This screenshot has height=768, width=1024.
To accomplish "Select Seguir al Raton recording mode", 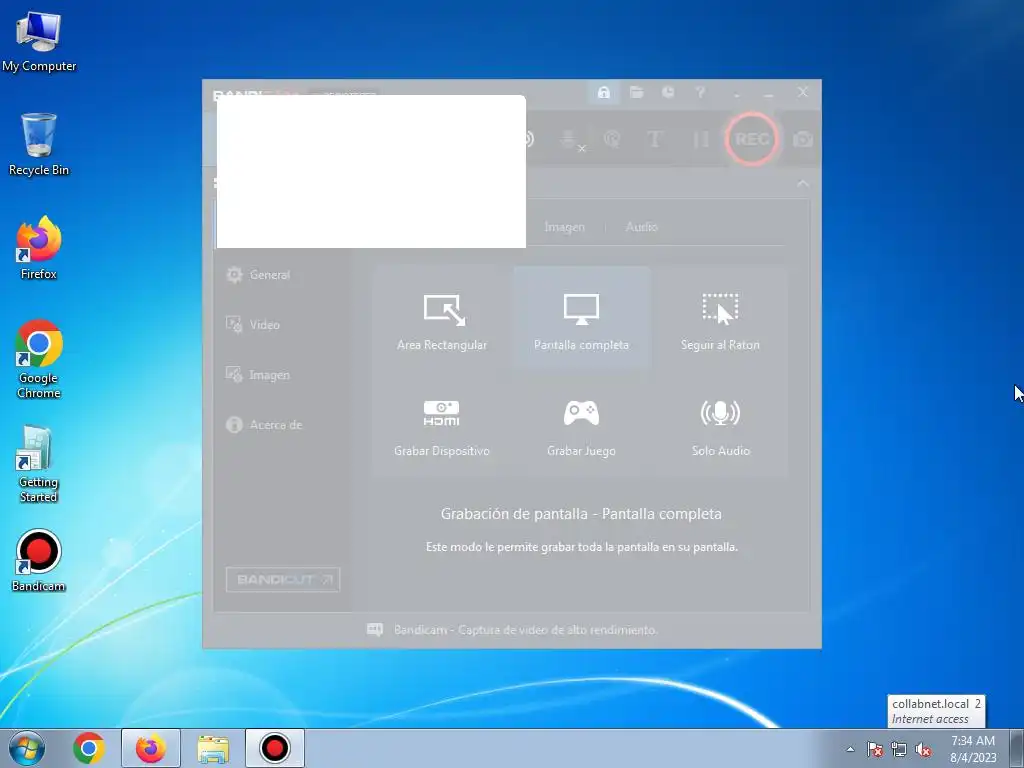I will point(720,319).
